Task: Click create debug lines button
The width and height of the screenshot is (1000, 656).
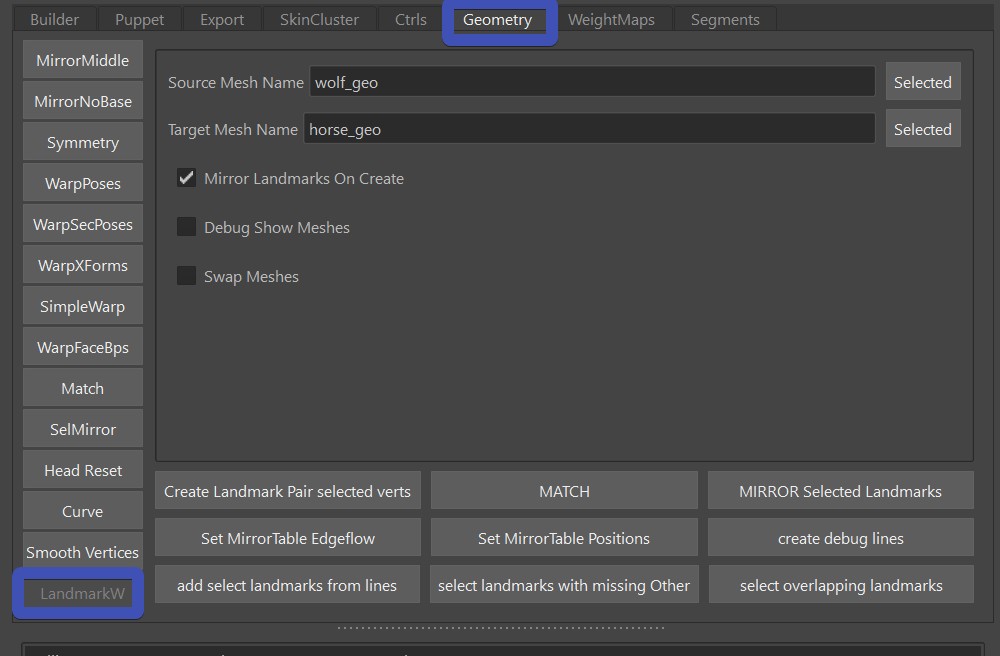Action: (x=840, y=538)
